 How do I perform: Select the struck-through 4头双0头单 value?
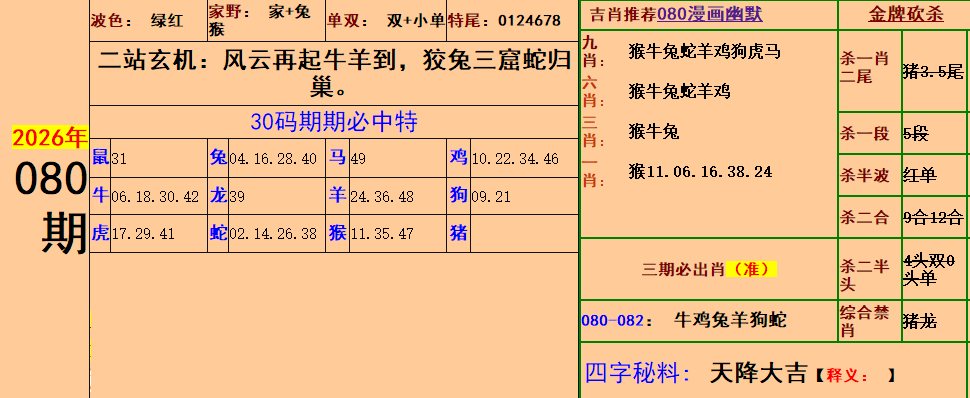929,269
